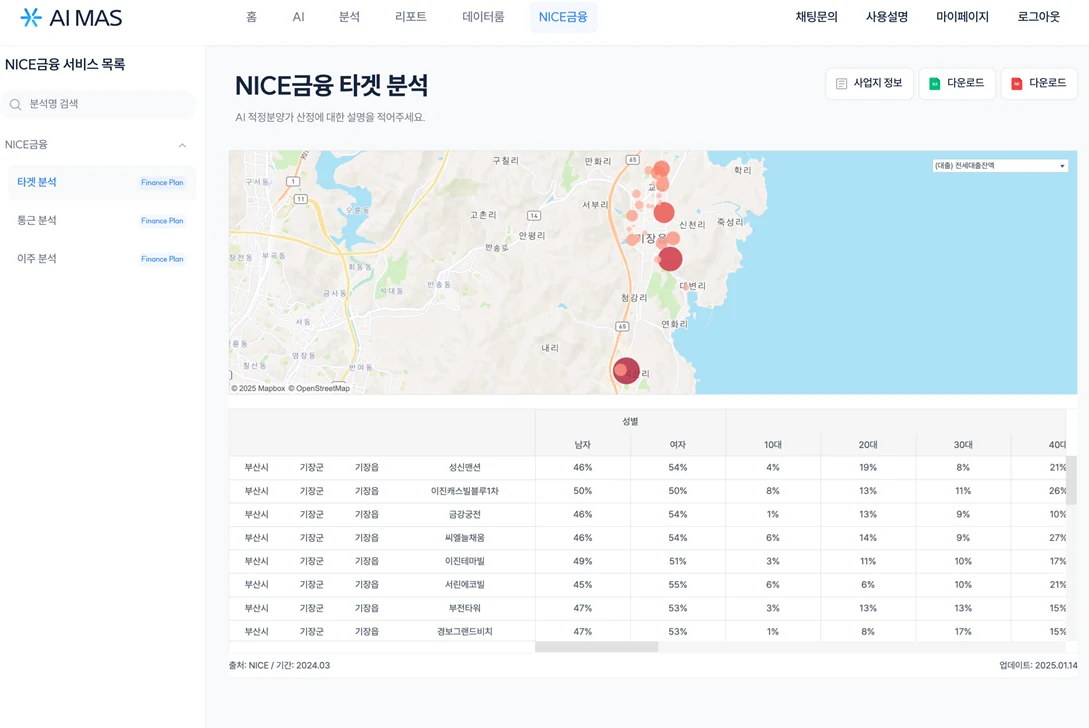The width and height of the screenshot is (1089, 728).
Task: Open the (대출) 전세대출잔액 map dropdown
Action: click(999, 166)
